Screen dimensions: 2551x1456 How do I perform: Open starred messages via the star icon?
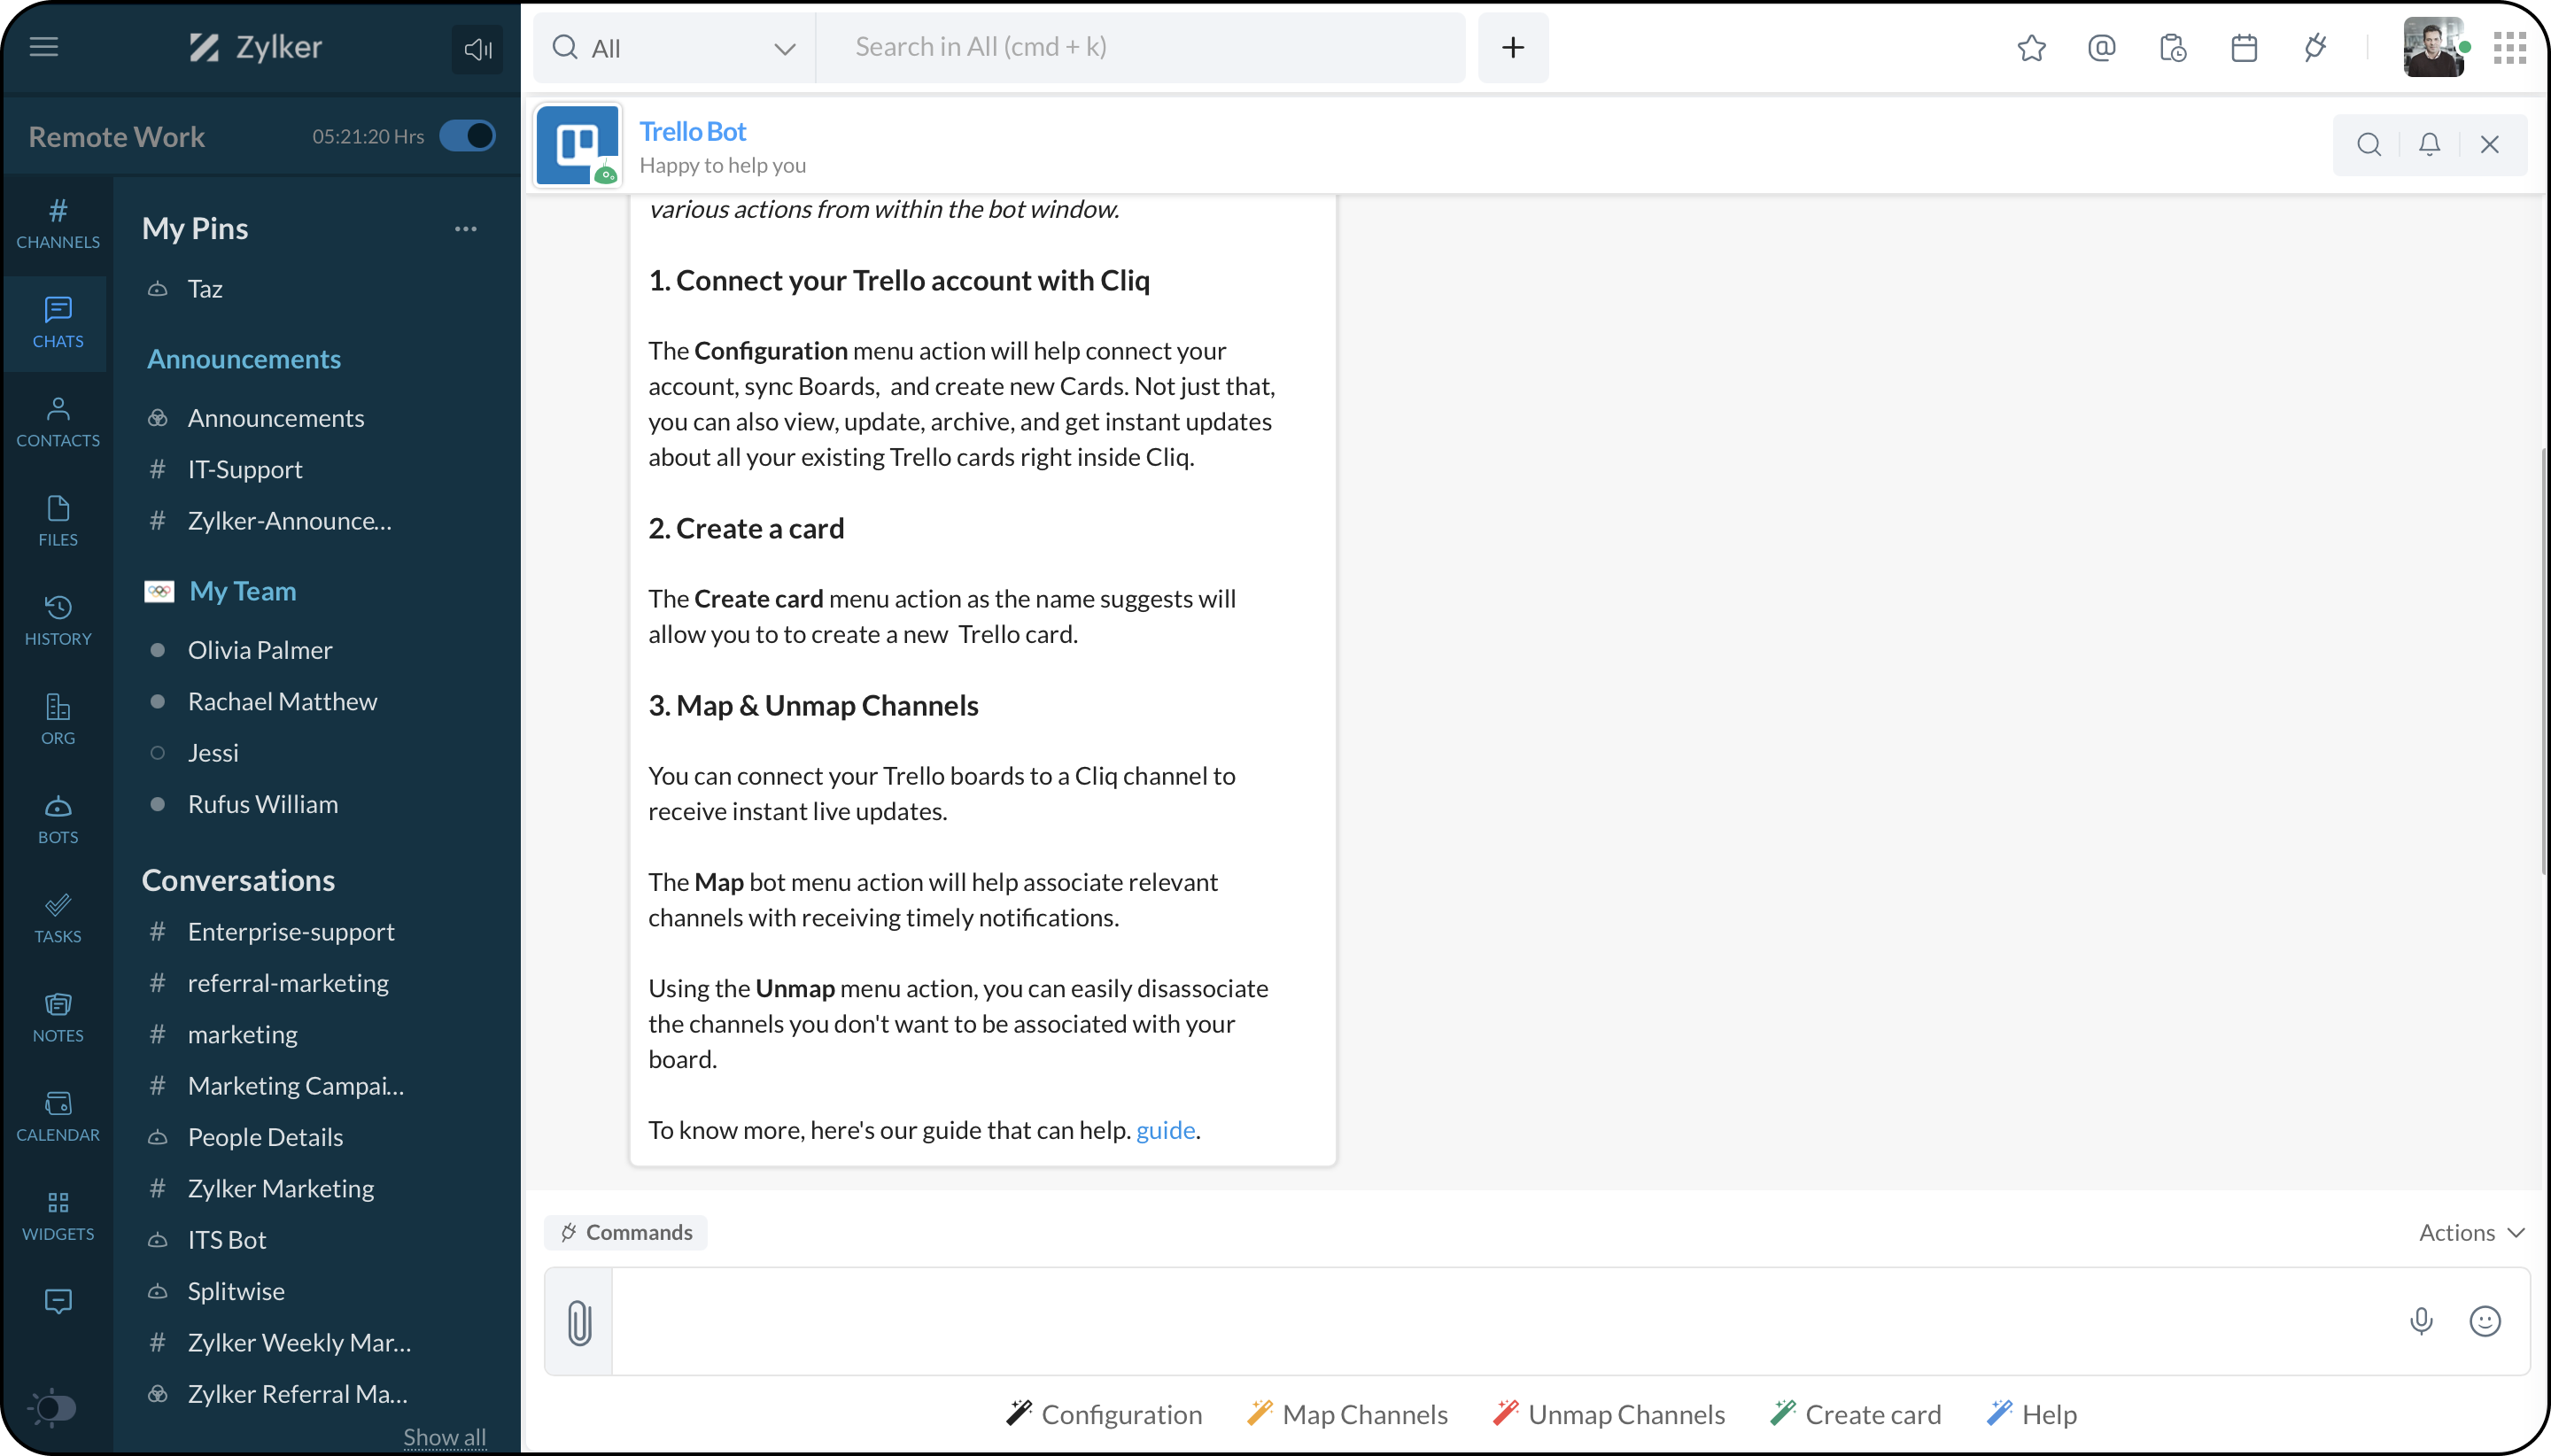[x=2031, y=48]
